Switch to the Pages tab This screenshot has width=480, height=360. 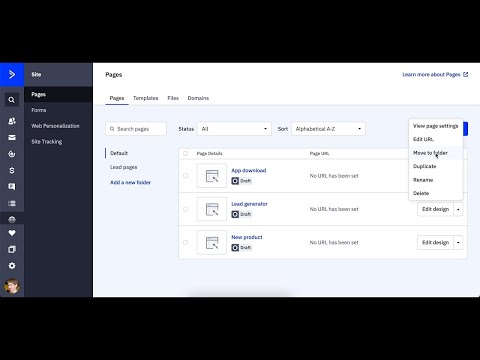117,98
